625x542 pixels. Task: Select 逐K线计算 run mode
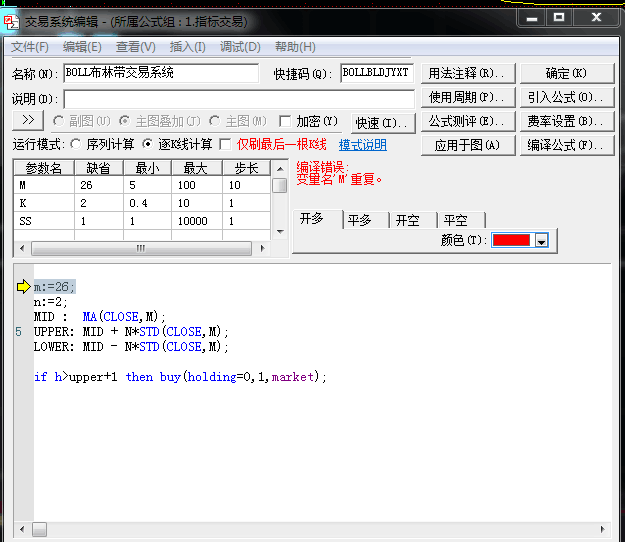coord(147,144)
